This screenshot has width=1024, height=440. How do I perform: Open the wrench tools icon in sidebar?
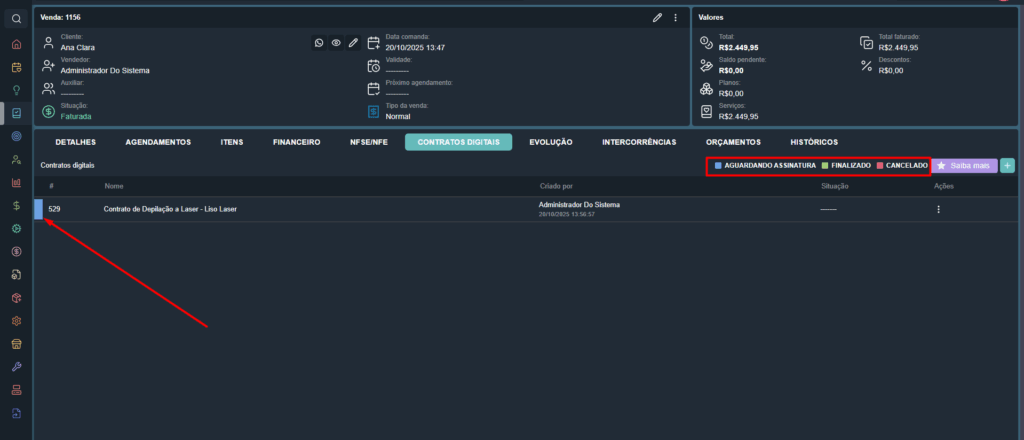16,366
